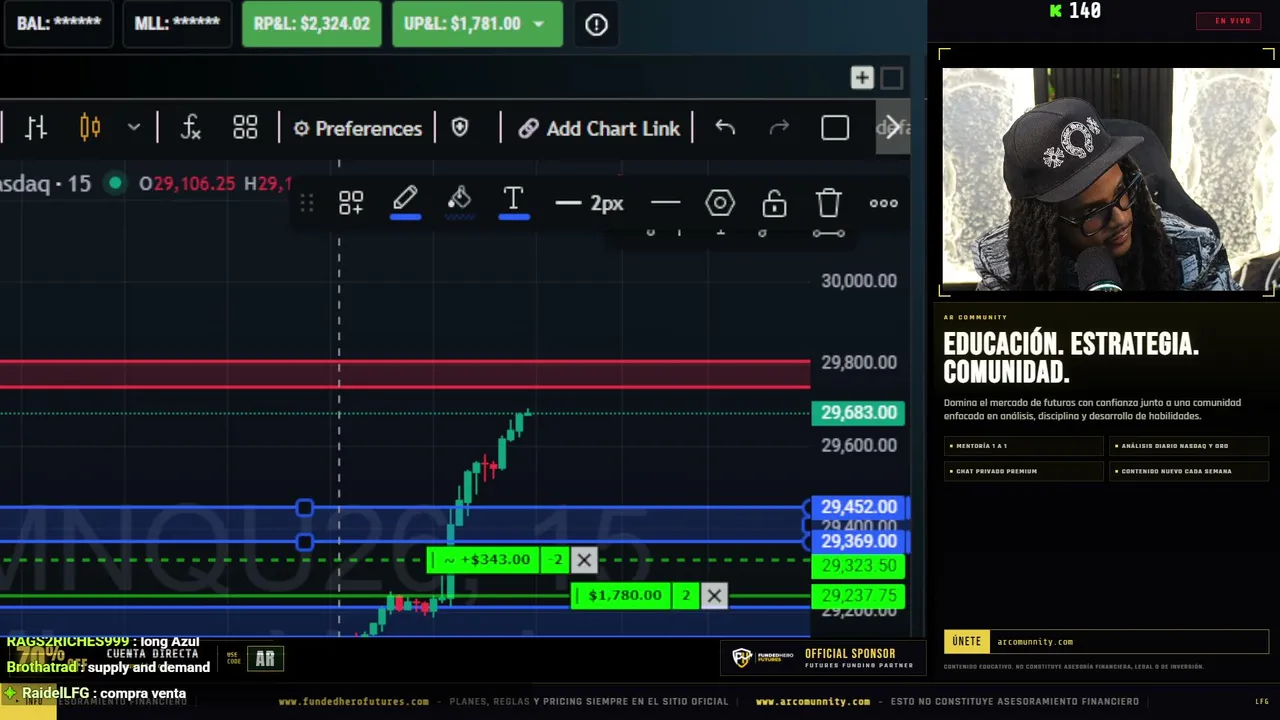The width and height of the screenshot is (1280, 720).
Task: Click the -2 order quantity box
Action: 556,560
